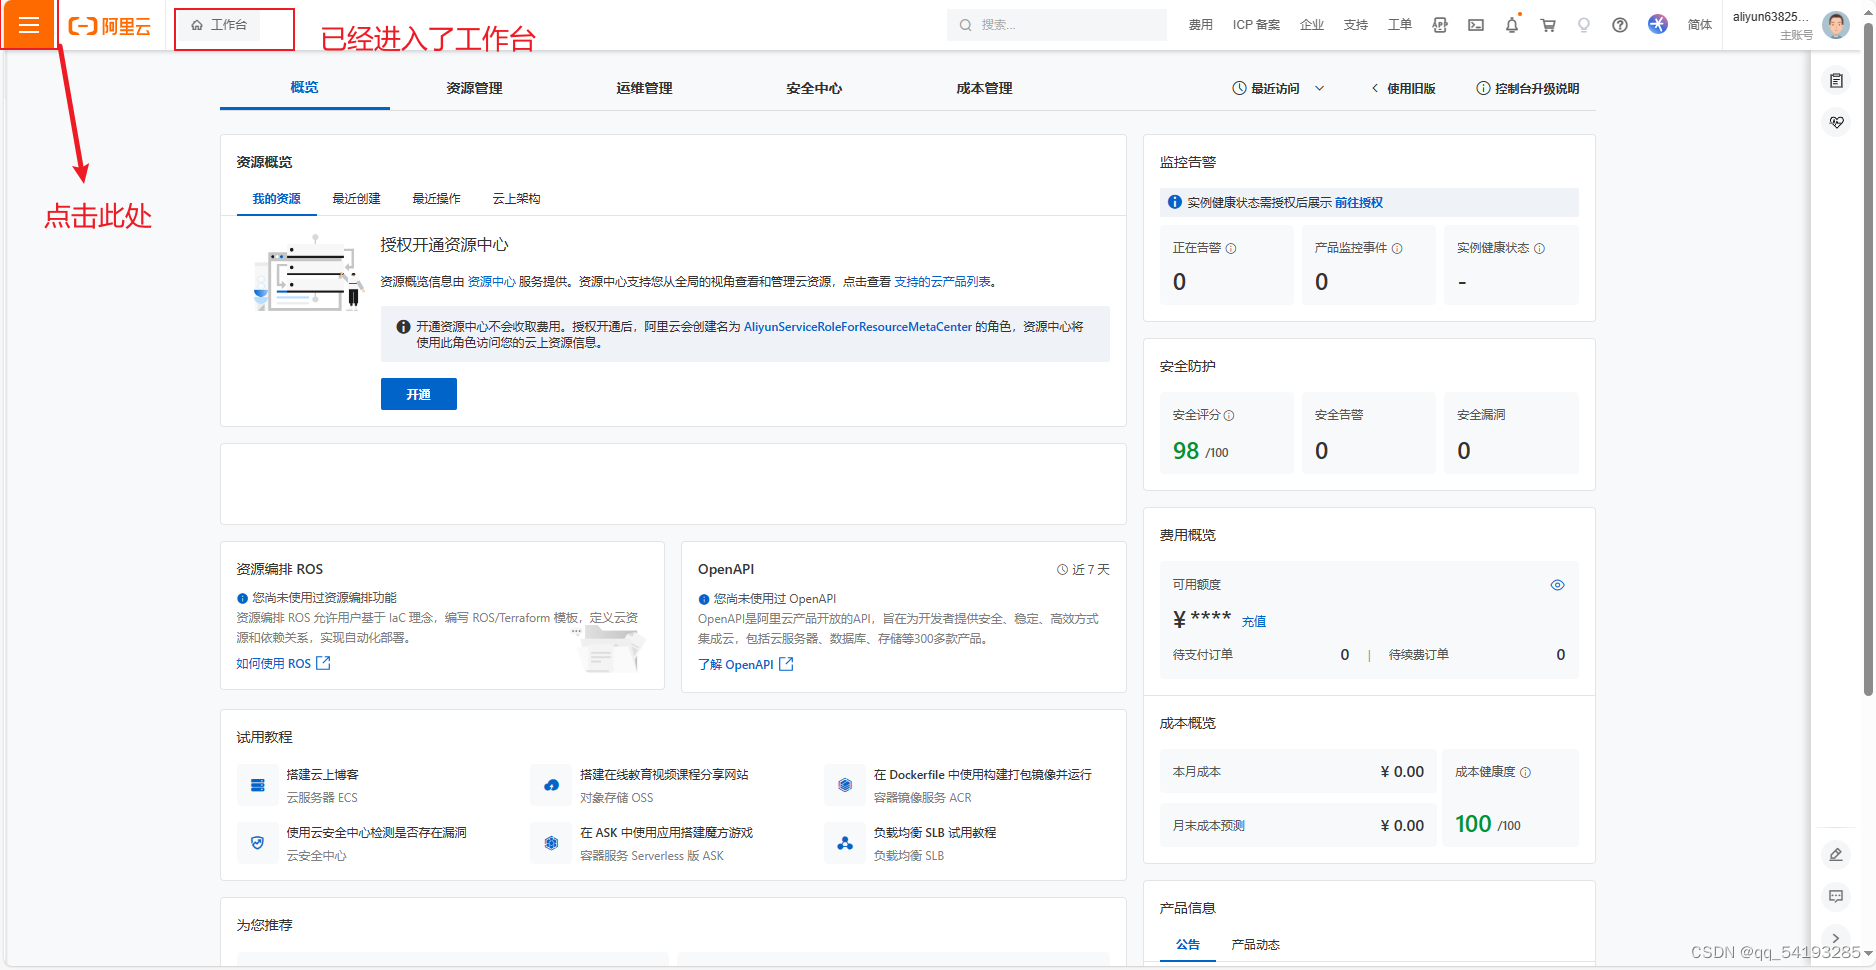
Task: Click the 开通 button
Action: point(418,394)
